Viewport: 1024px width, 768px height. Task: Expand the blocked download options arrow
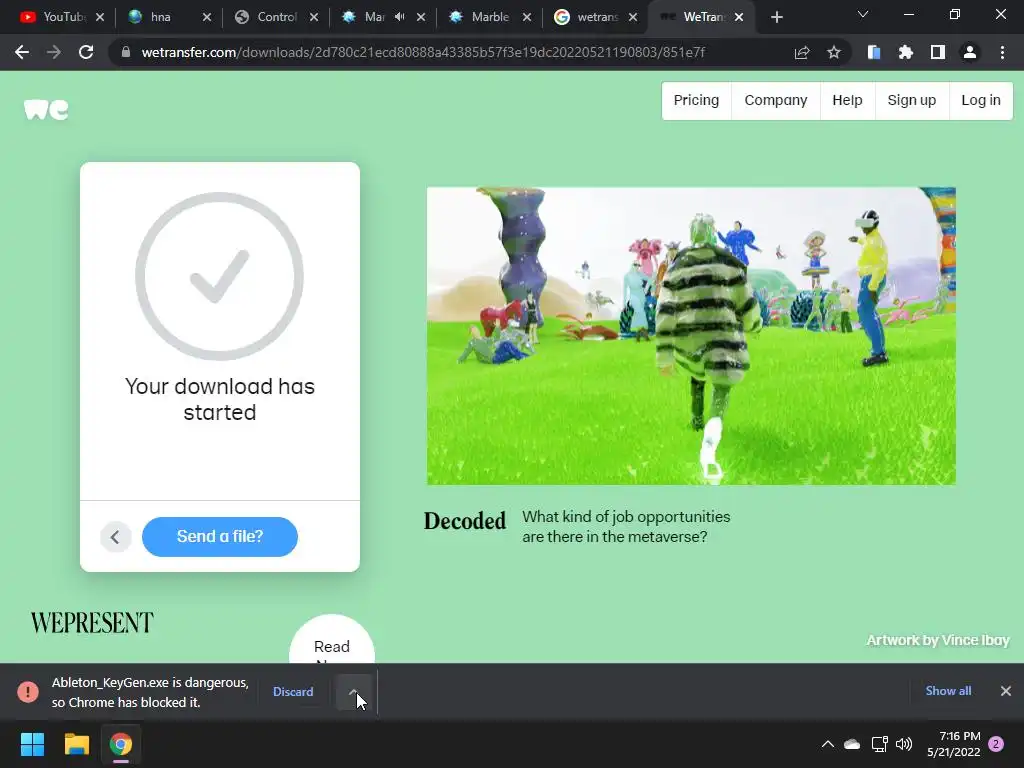click(x=353, y=692)
